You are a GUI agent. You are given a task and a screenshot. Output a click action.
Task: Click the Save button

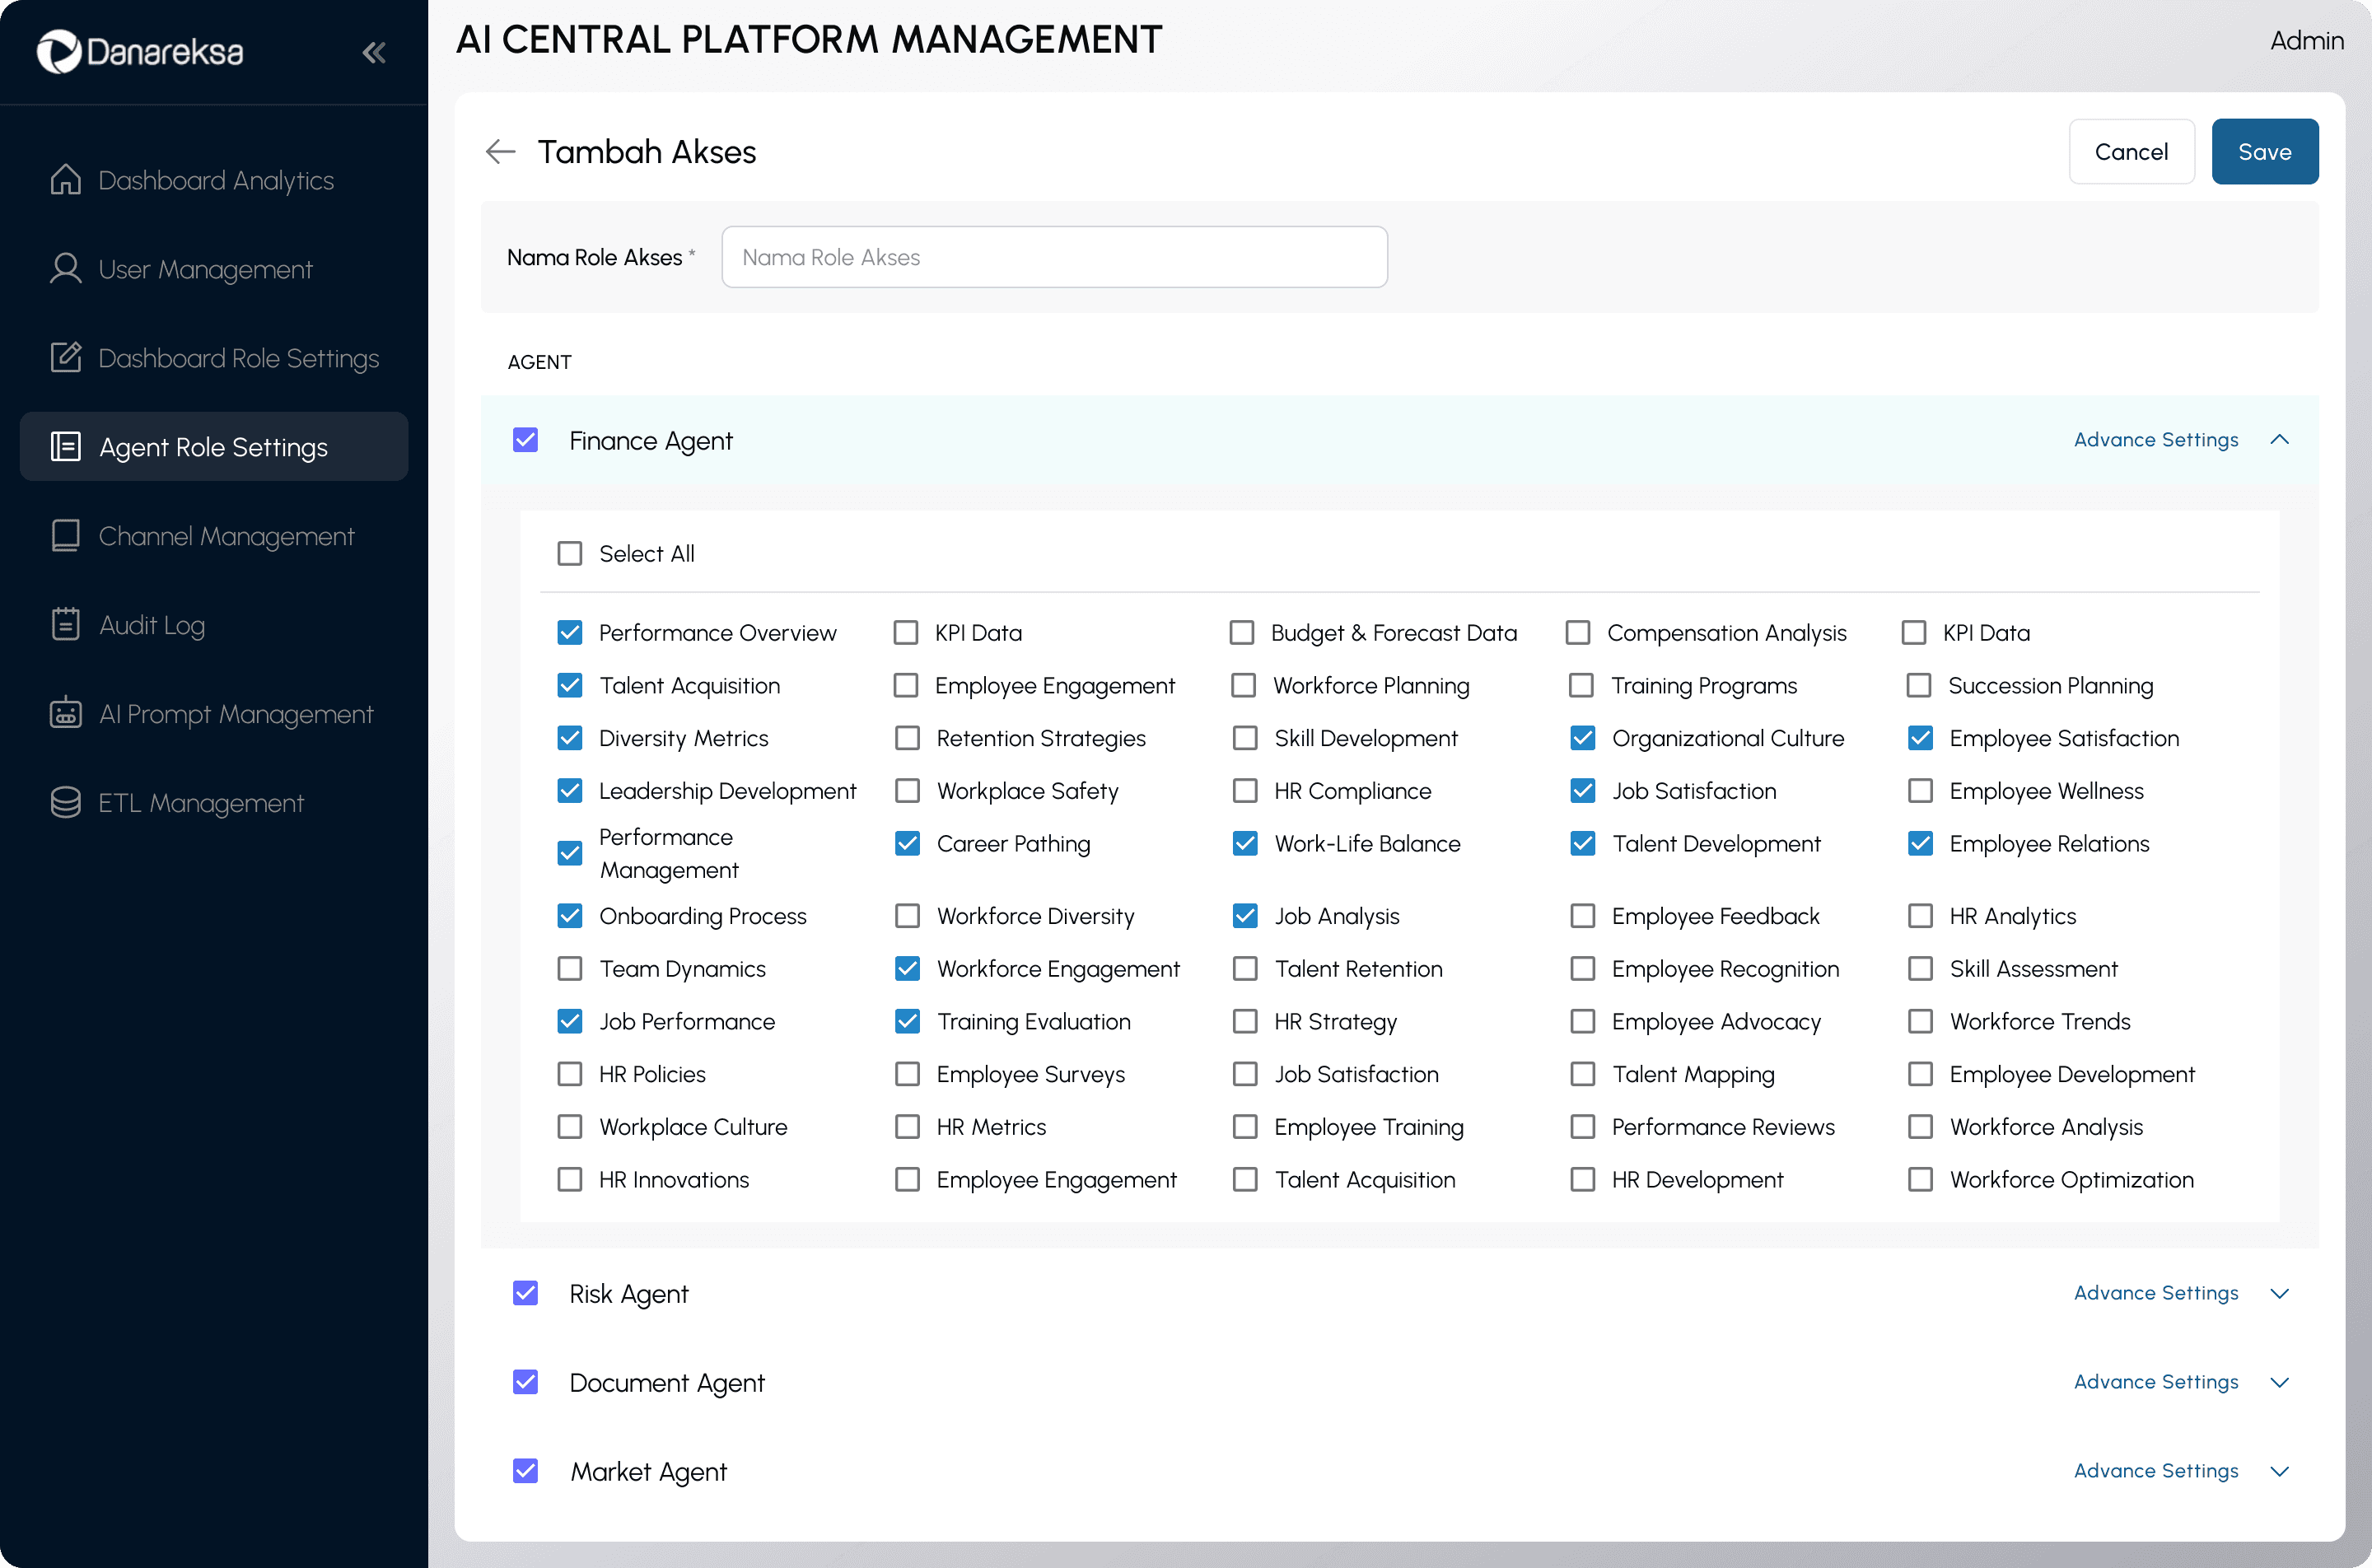click(2264, 152)
